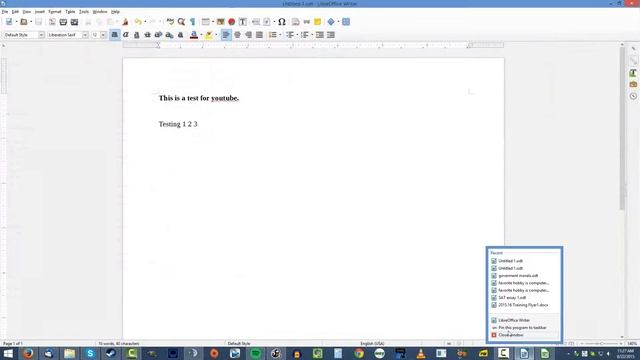Click the New document icon
Viewport: 640px width, 360px height.
9,22
